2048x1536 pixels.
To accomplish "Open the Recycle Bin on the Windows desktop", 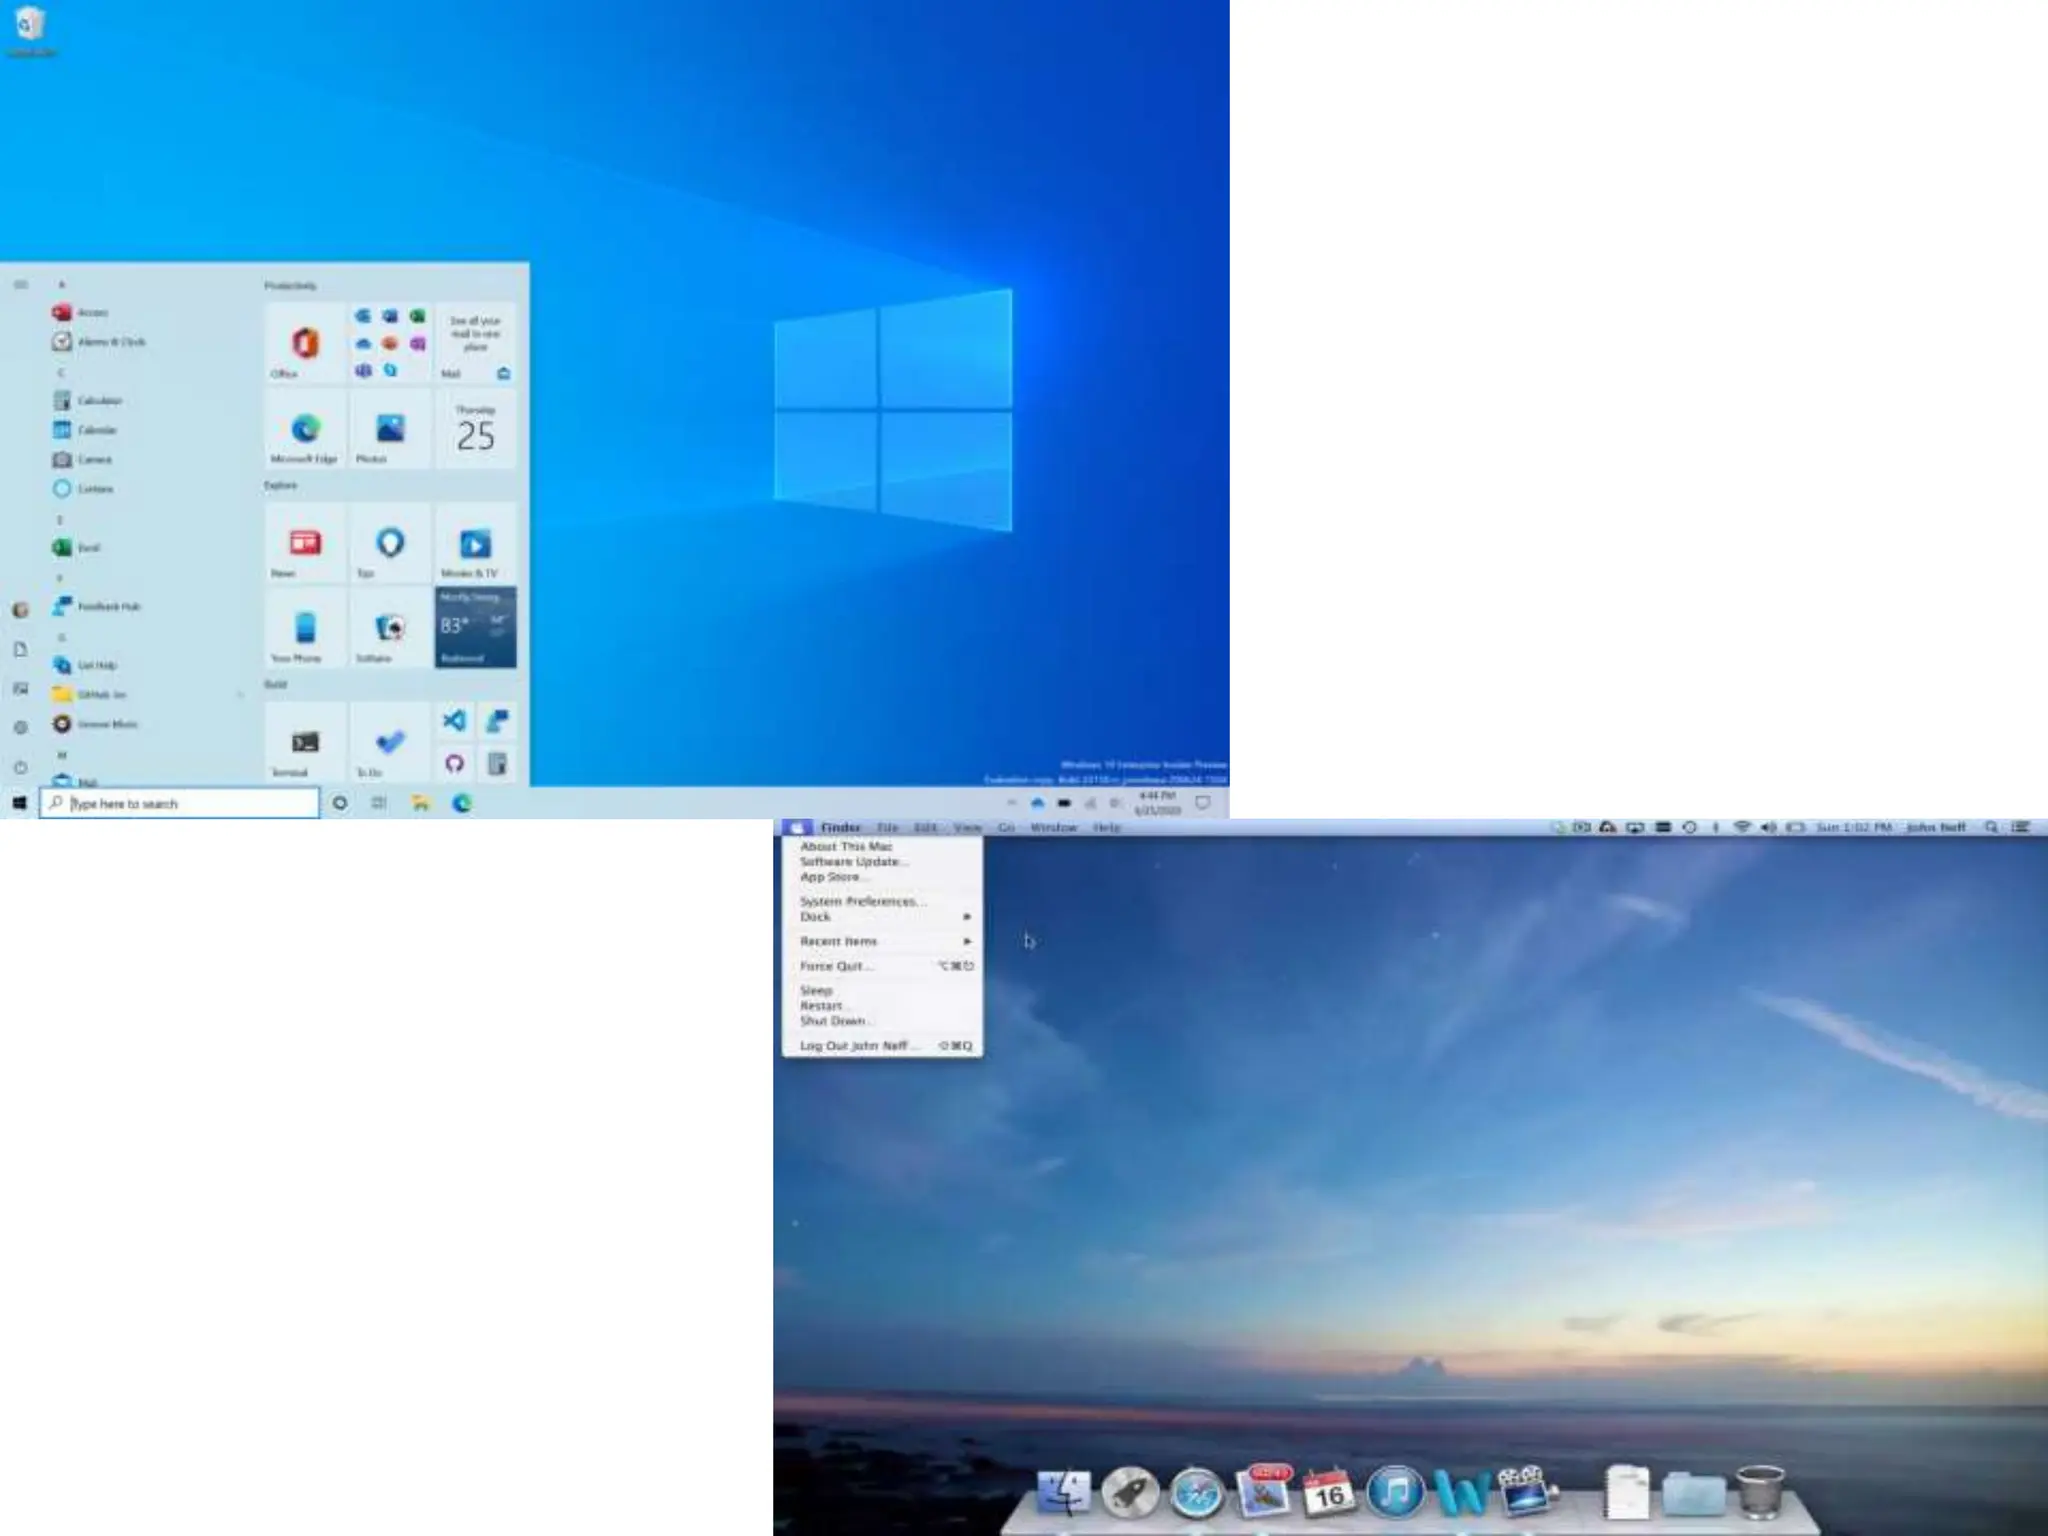I will coord(30,30).
